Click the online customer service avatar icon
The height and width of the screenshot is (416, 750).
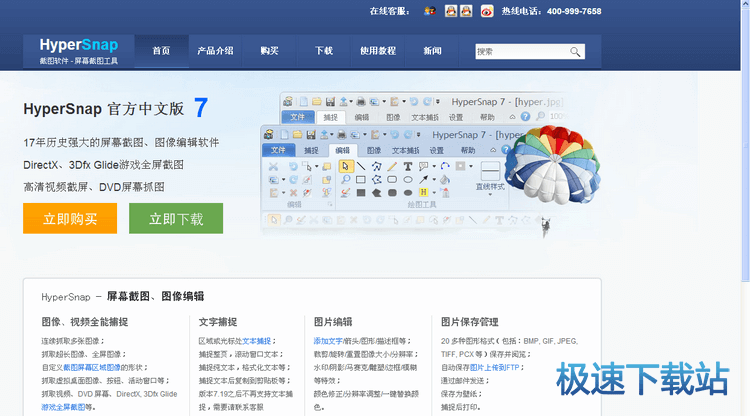pyautogui.click(x=430, y=11)
